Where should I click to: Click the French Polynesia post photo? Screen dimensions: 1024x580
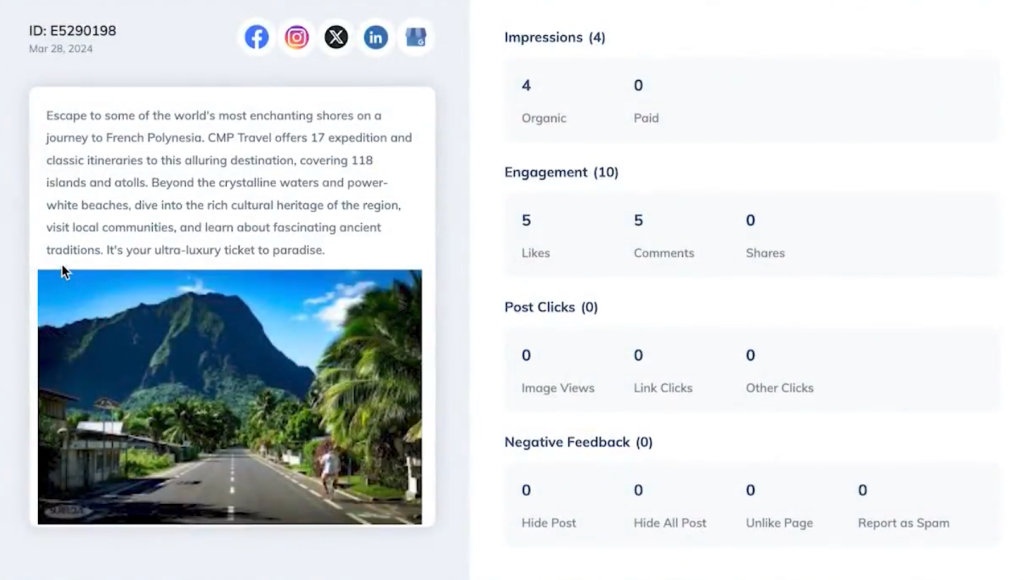(x=232, y=395)
